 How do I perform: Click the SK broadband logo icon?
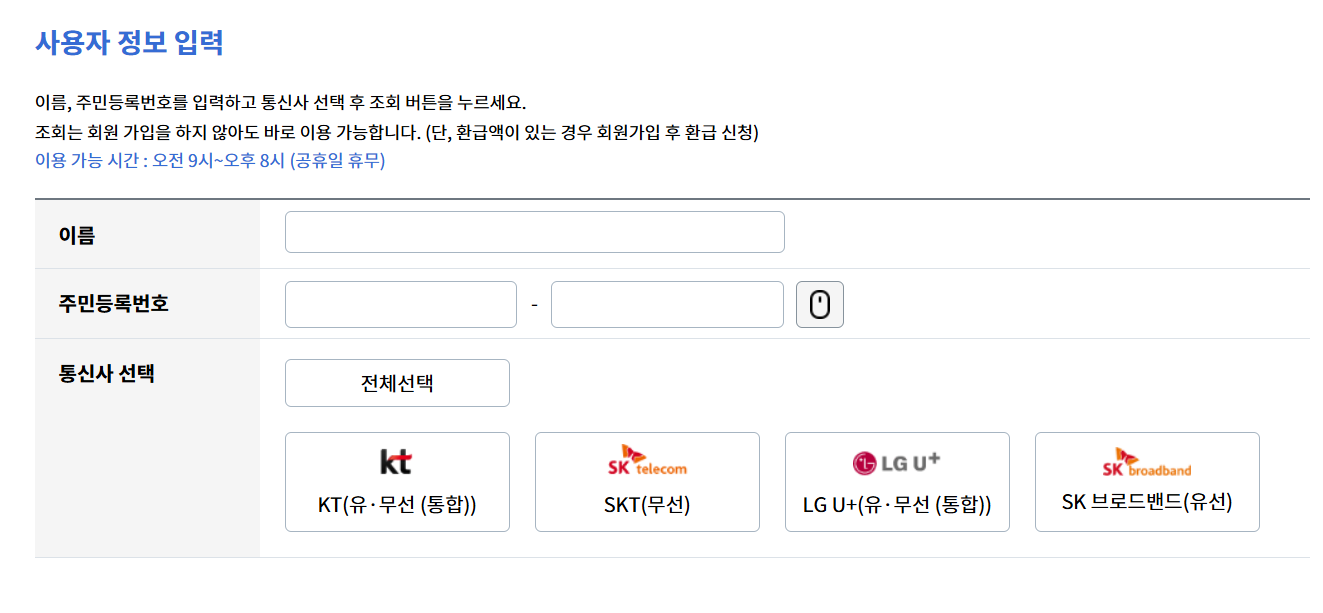[1146, 461]
